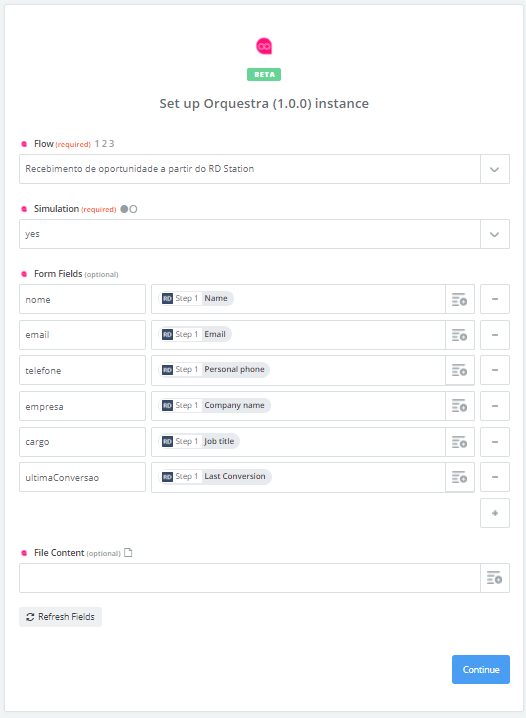
Task: Open insert-field picker for telefone row
Action: tap(460, 370)
